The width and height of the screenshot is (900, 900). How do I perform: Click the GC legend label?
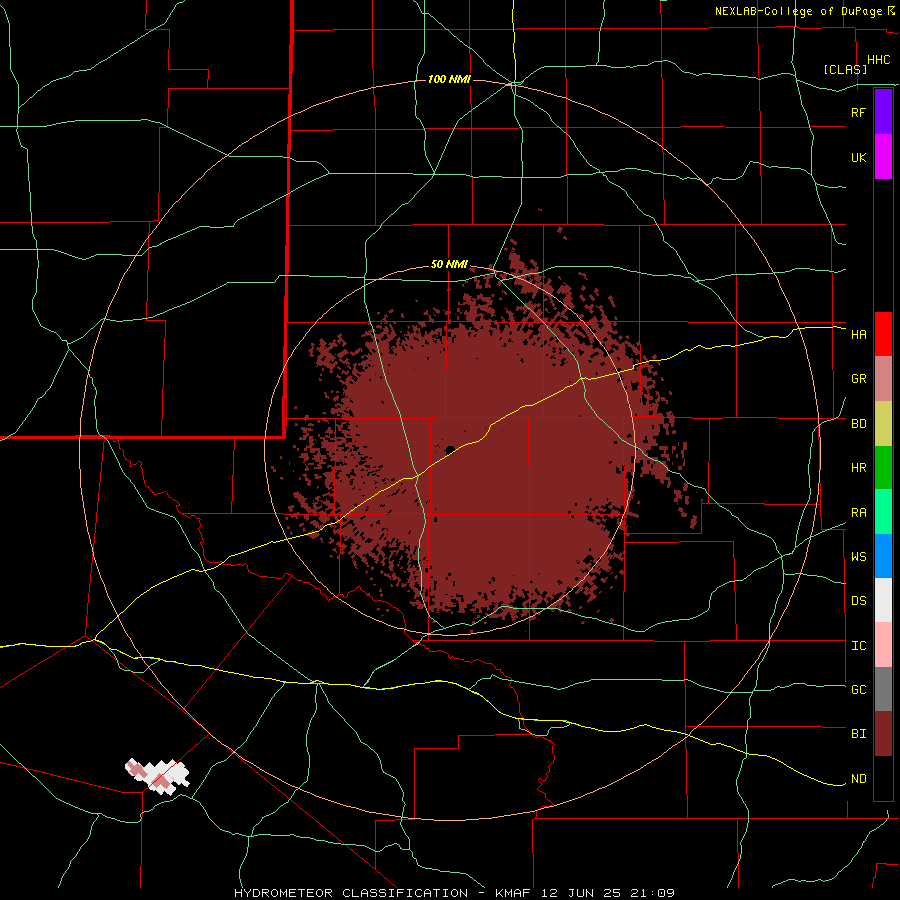[858, 690]
